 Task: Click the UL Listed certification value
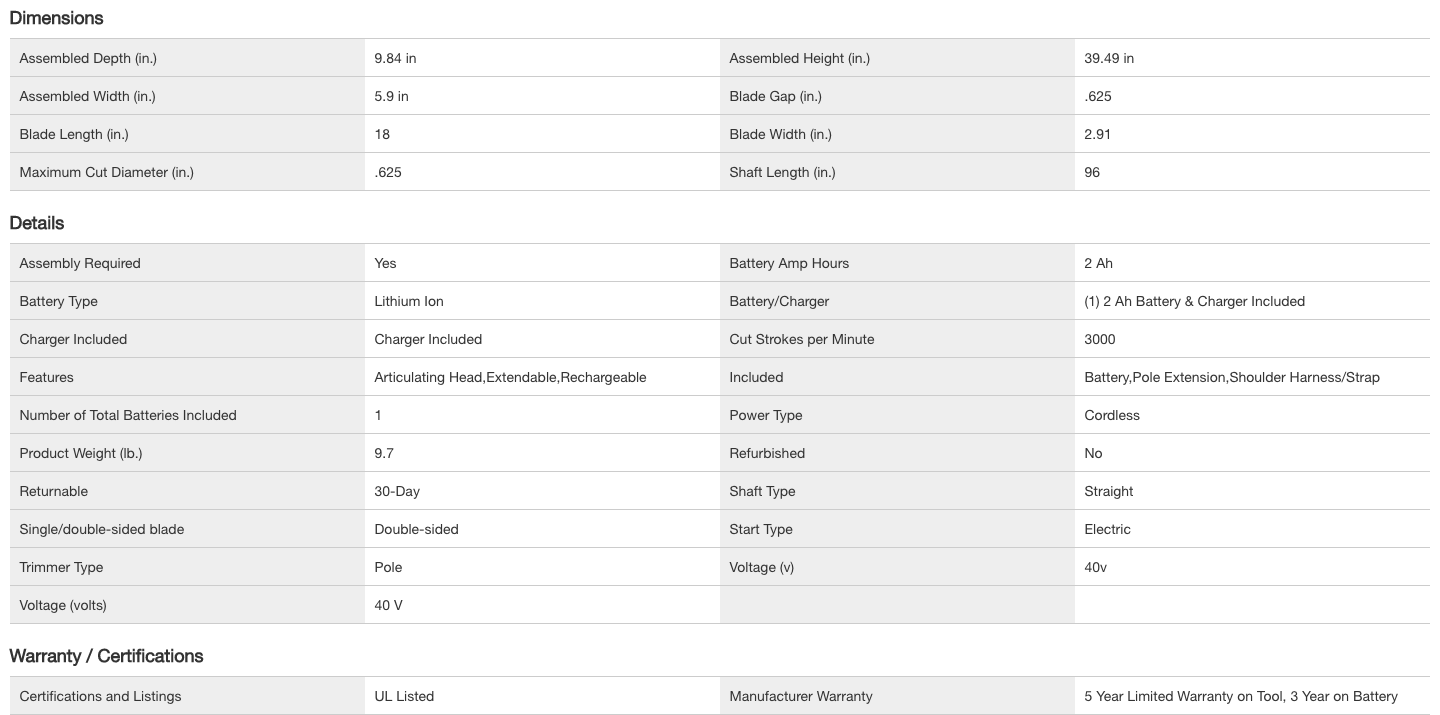click(404, 697)
